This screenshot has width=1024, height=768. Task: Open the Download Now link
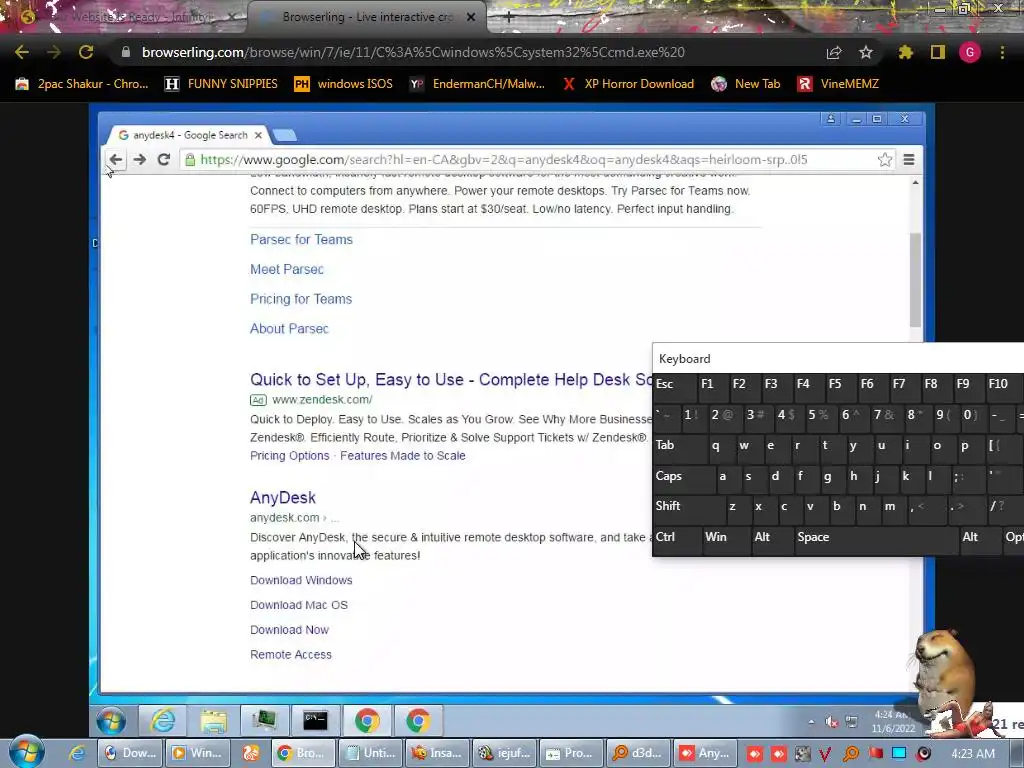click(289, 630)
